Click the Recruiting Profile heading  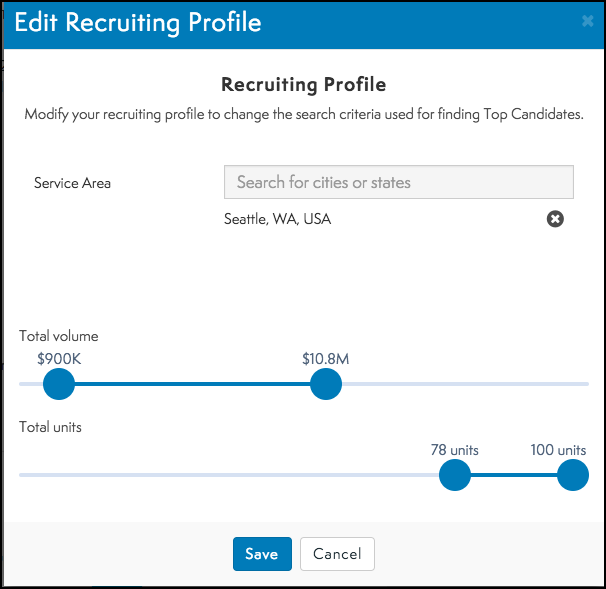pyautogui.click(x=303, y=84)
